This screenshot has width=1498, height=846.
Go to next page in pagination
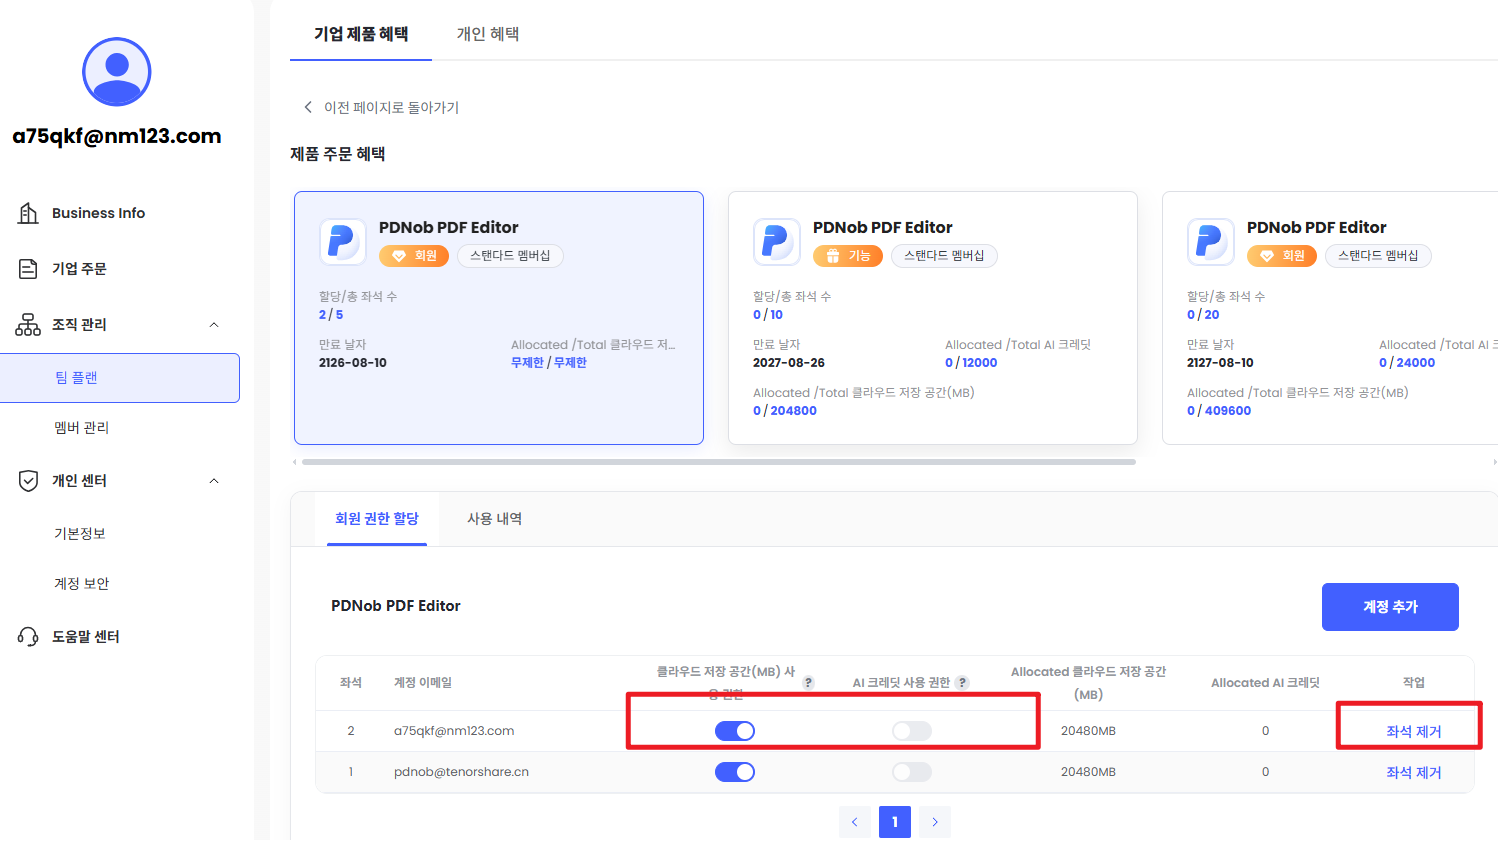pos(935,822)
